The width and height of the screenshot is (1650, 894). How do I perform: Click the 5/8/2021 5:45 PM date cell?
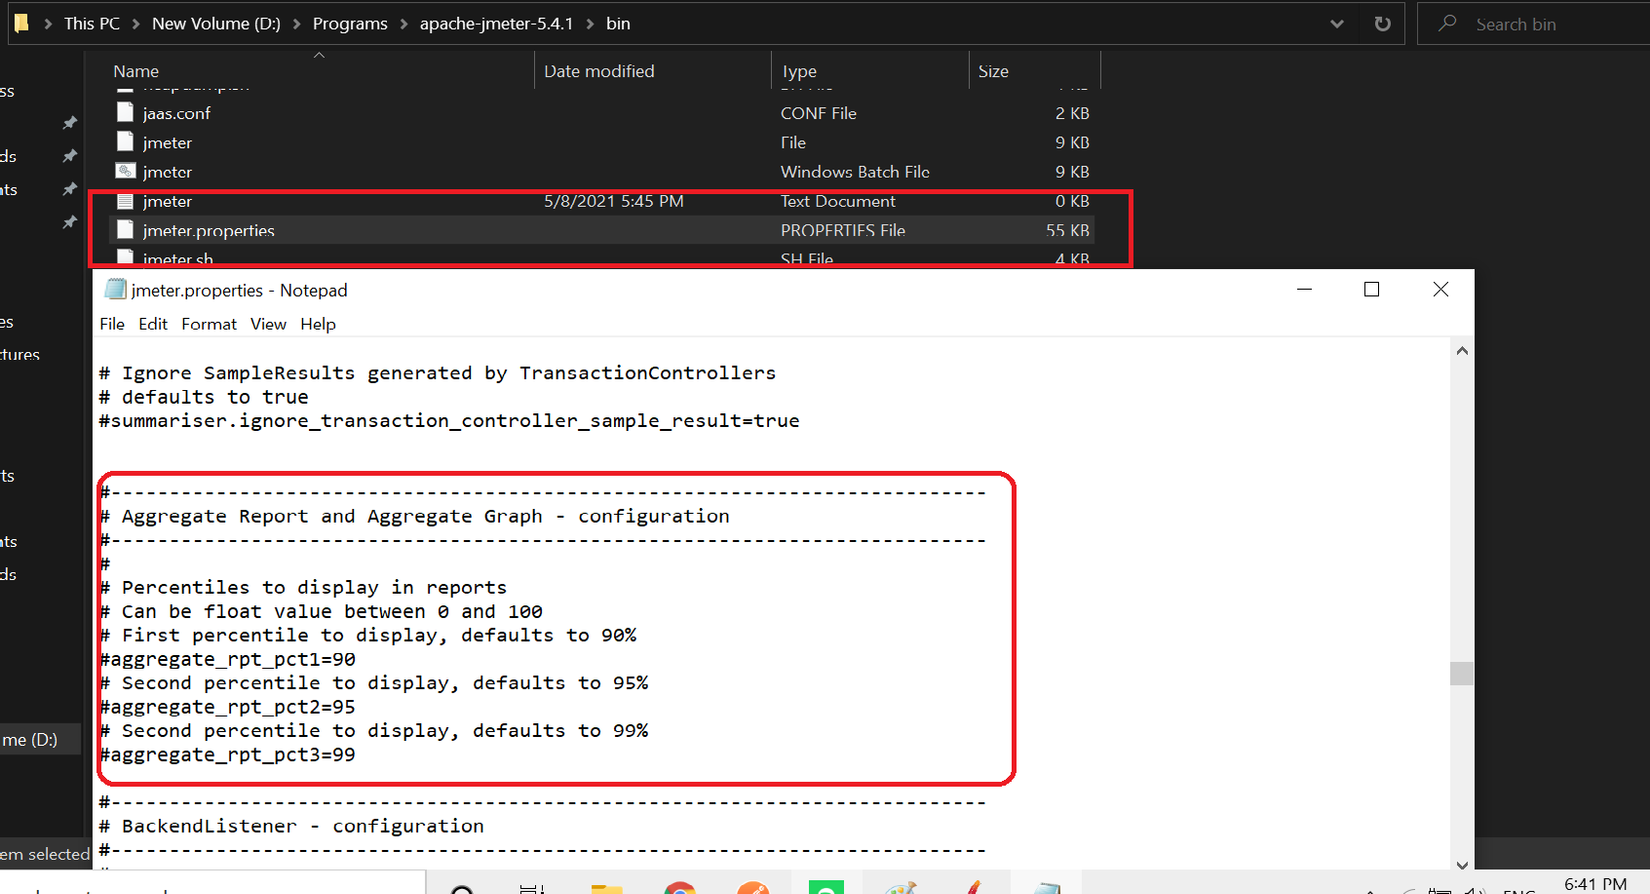coord(614,201)
